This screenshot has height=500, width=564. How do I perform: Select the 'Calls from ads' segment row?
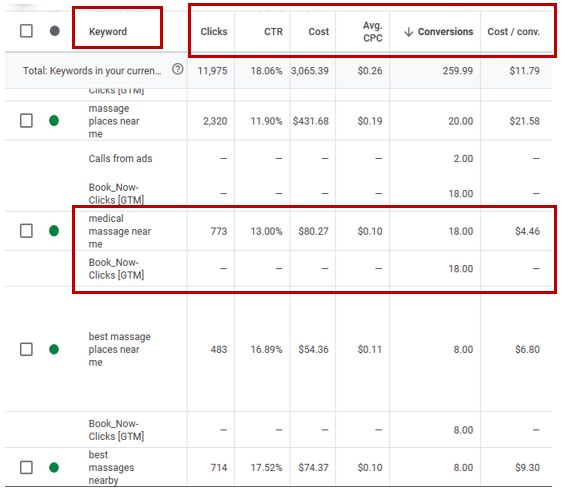click(120, 159)
